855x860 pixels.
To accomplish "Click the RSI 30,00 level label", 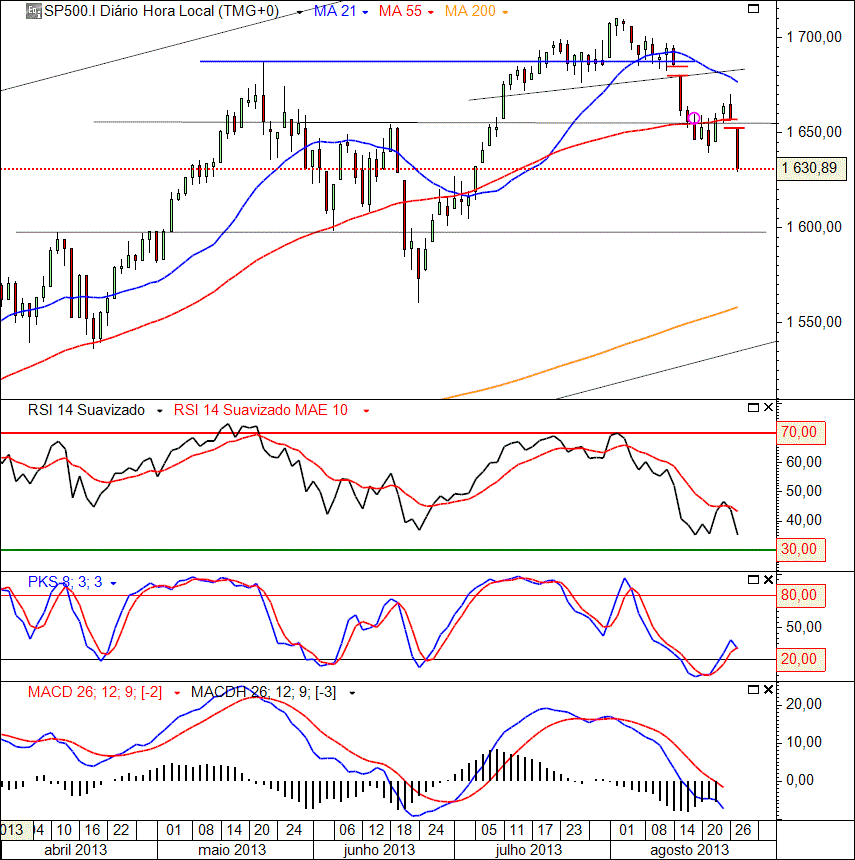I will click(x=801, y=550).
